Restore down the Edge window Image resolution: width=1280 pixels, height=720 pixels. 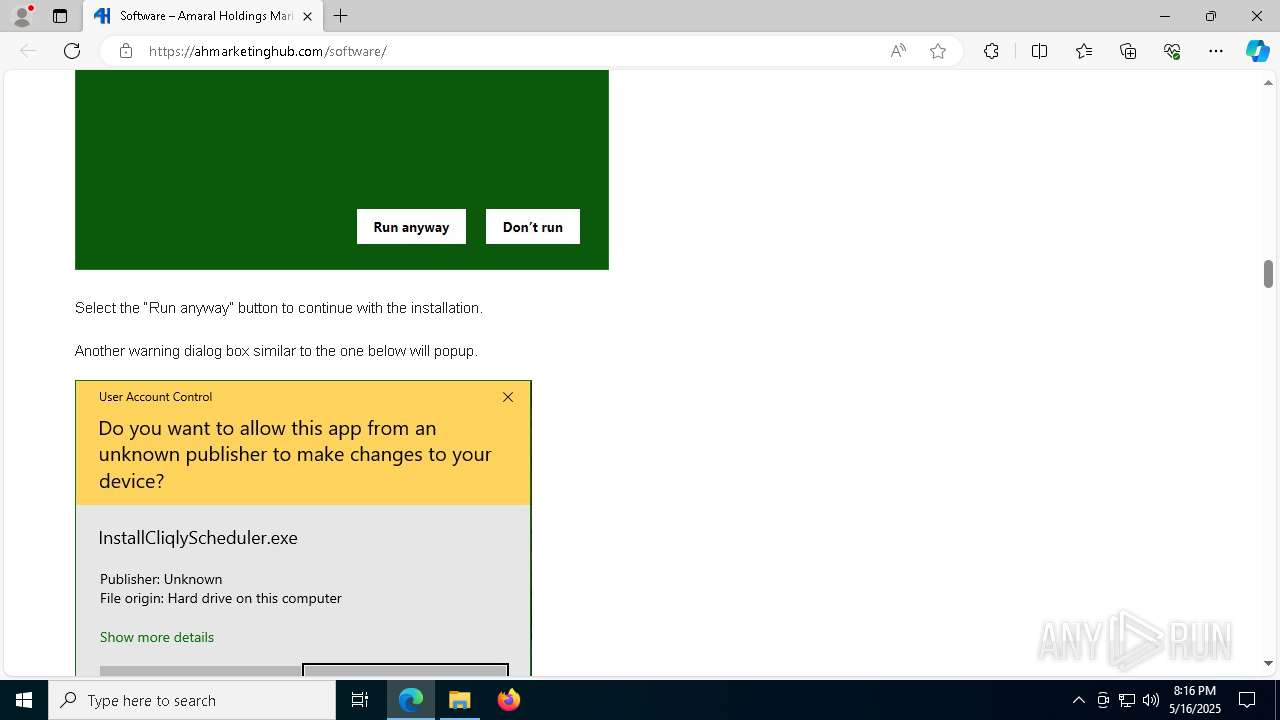click(x=1210, y=16)
